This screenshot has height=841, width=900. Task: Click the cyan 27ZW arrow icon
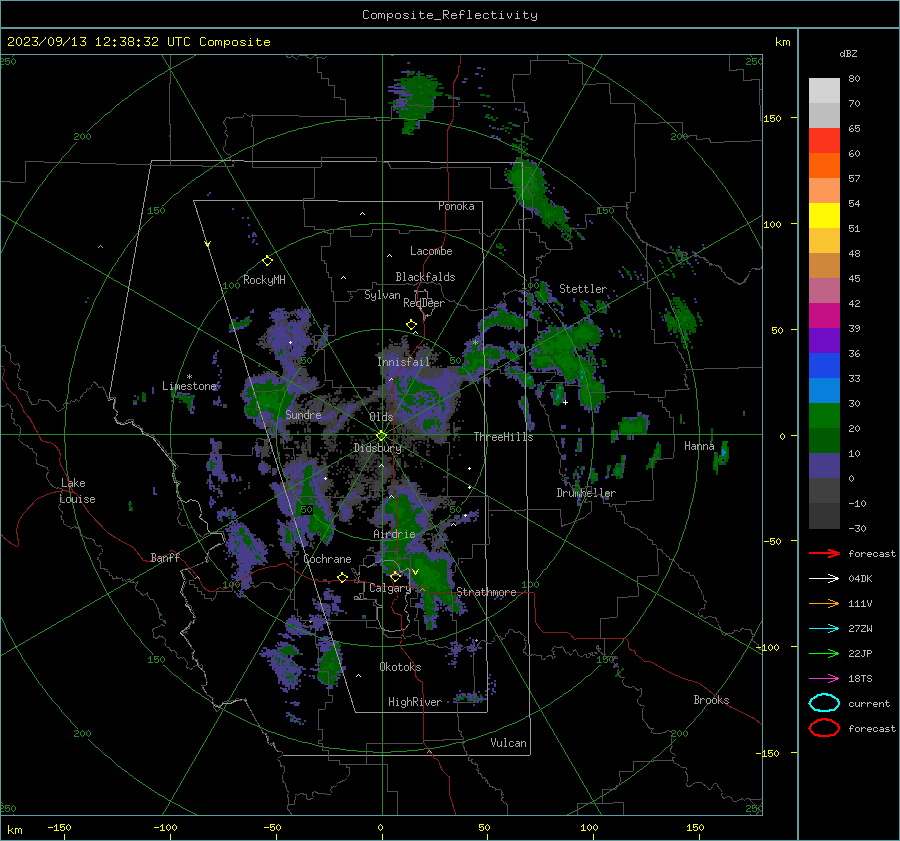pos(824,629)
